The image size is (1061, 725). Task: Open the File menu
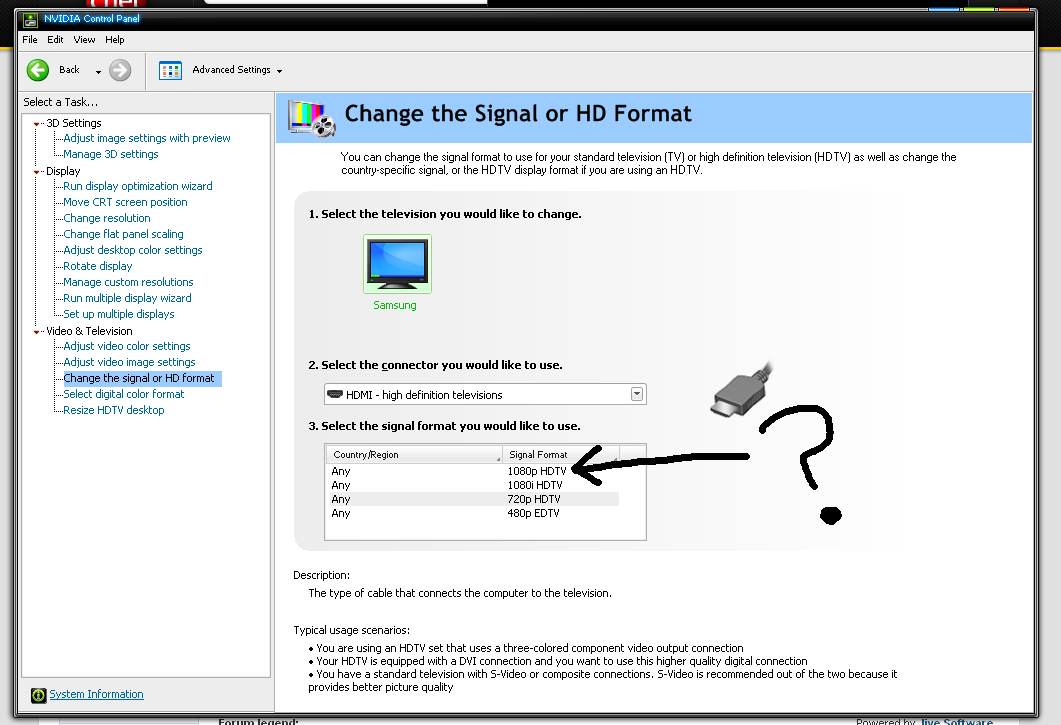(x=29, y=40)
